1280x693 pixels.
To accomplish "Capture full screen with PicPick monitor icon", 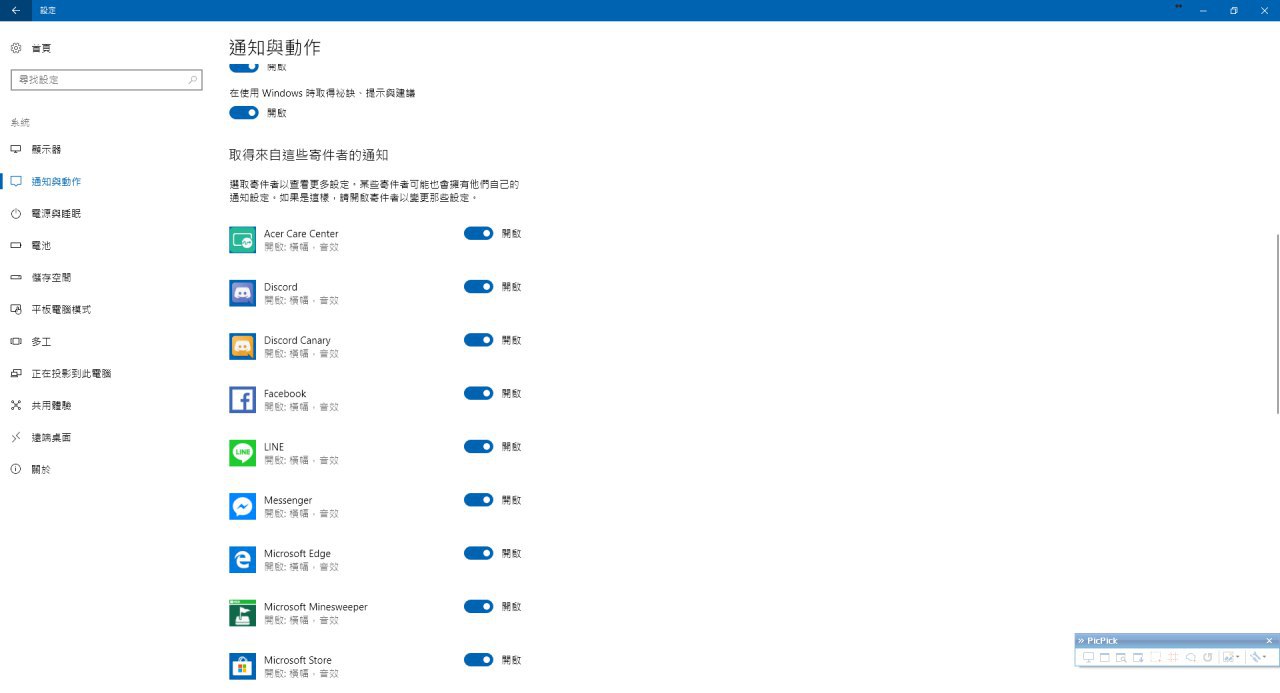I will point(1088,657).
